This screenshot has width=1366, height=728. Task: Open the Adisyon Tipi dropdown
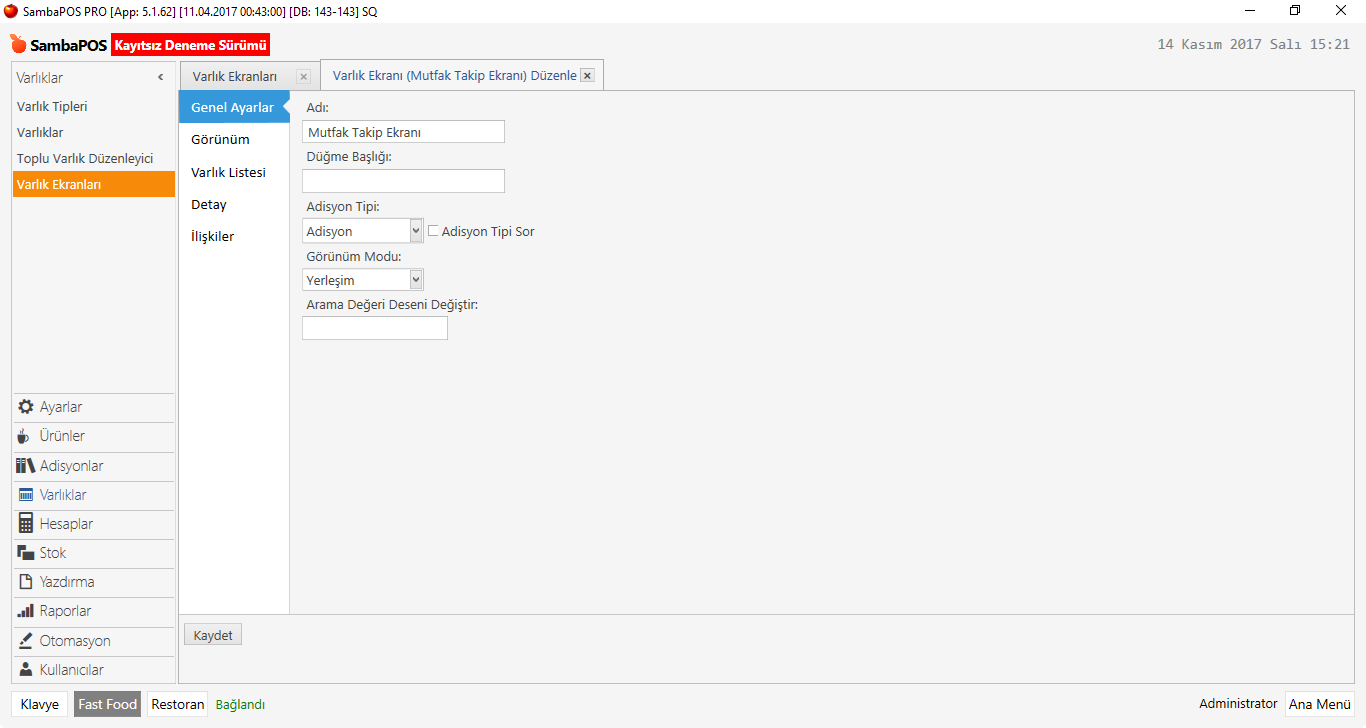[416, 231]
